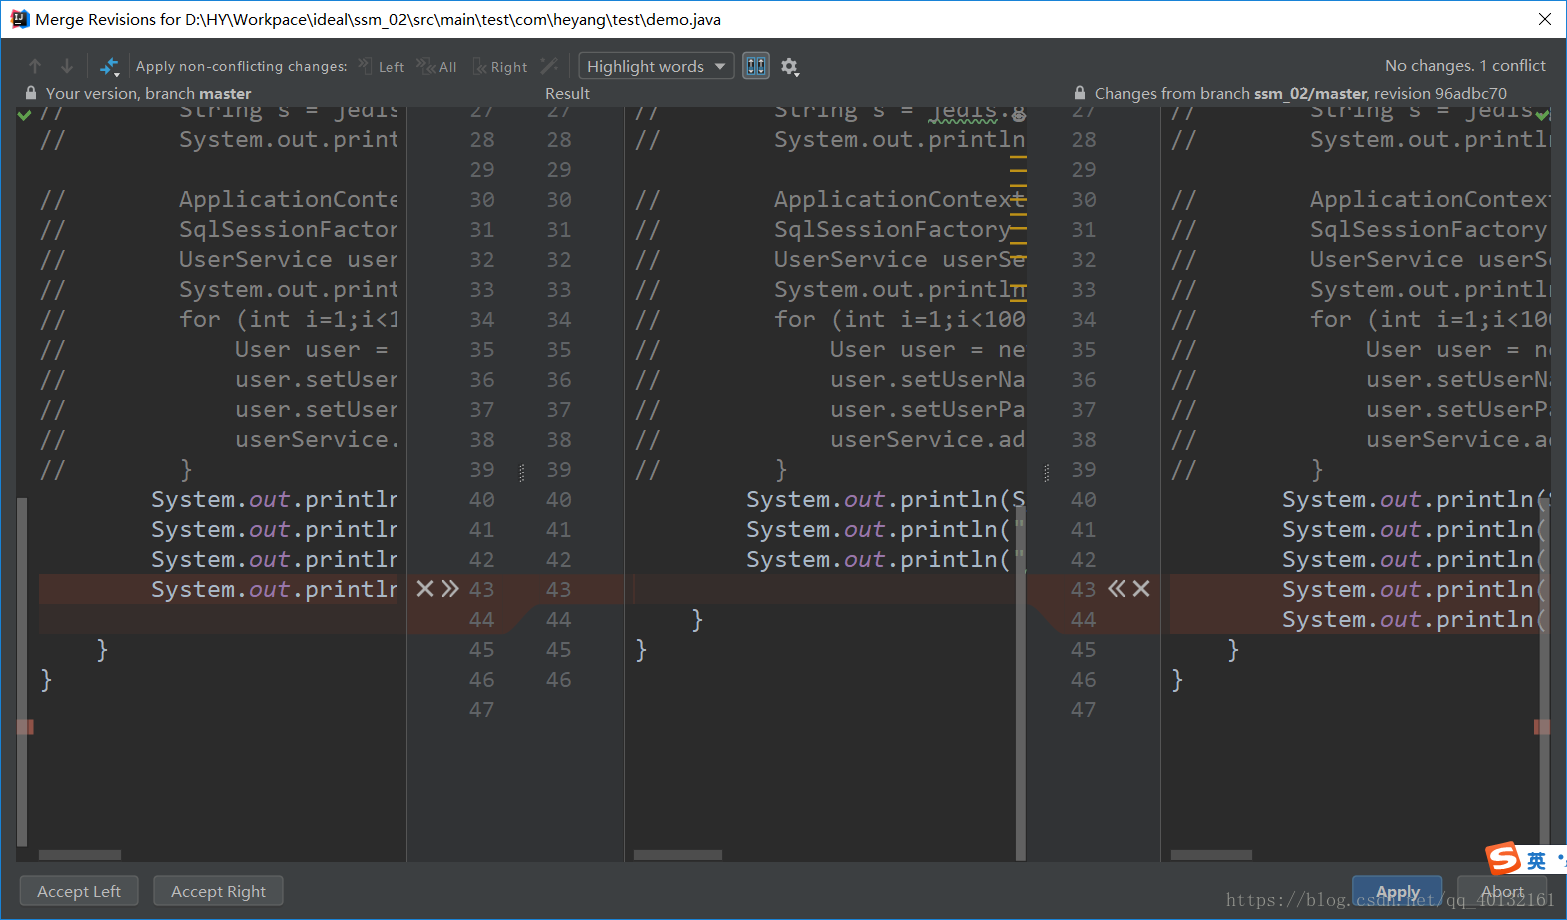
Task: Go to previous difference arrow
Action: coord(35,66)
